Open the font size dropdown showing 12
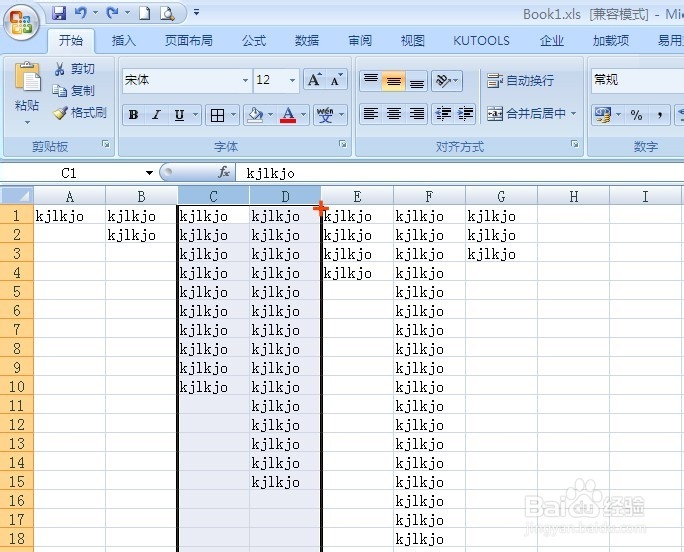Viewport: 684px width, 552px height. (x=292, y=80)
